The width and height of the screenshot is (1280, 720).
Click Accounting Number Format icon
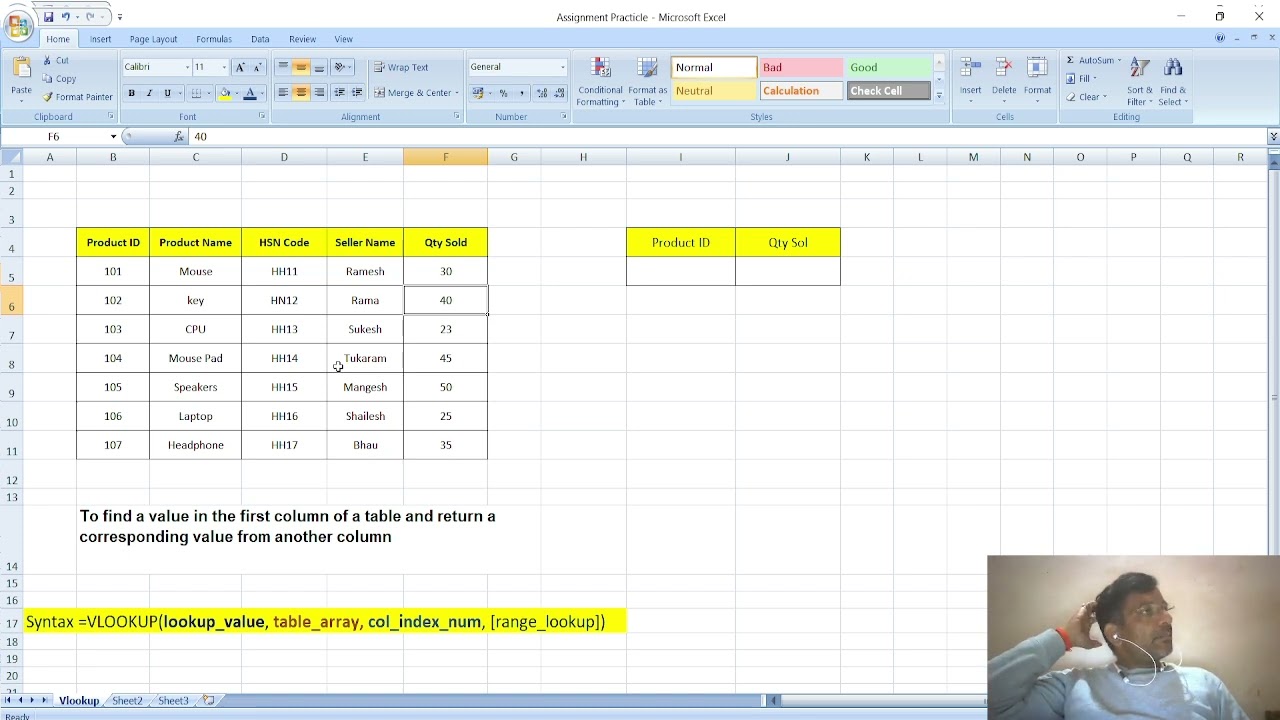pos(478,93)
